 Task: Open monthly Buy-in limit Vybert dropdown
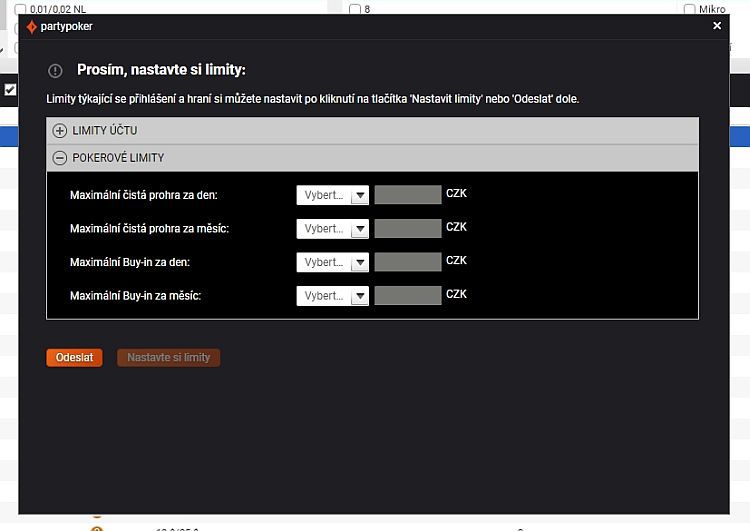(332, 296)
